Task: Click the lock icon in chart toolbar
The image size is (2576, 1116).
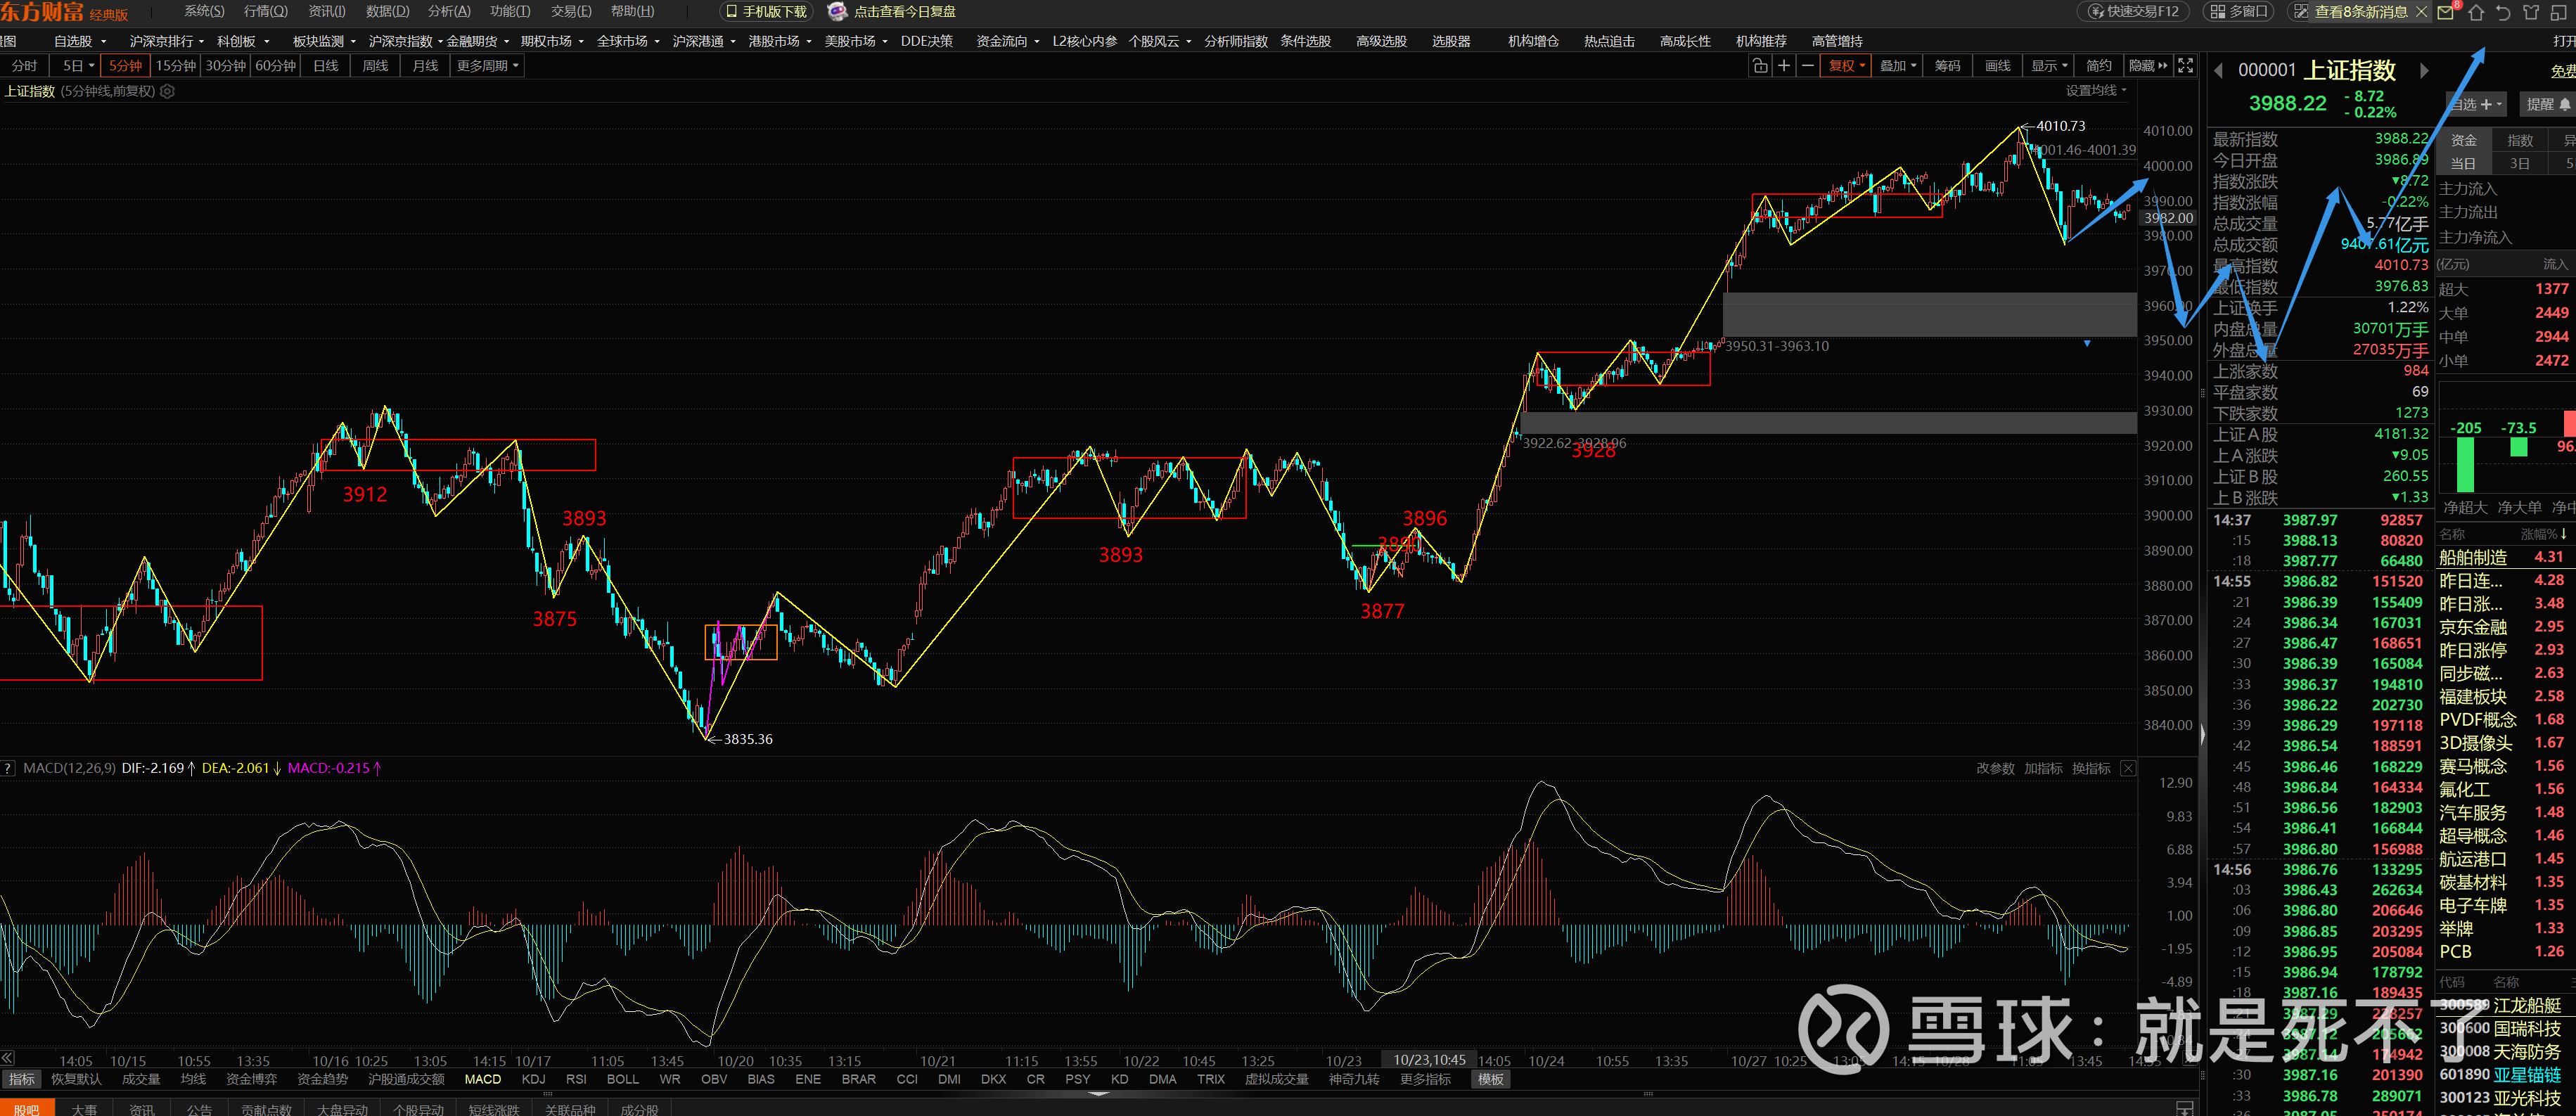Action: 1759,66
